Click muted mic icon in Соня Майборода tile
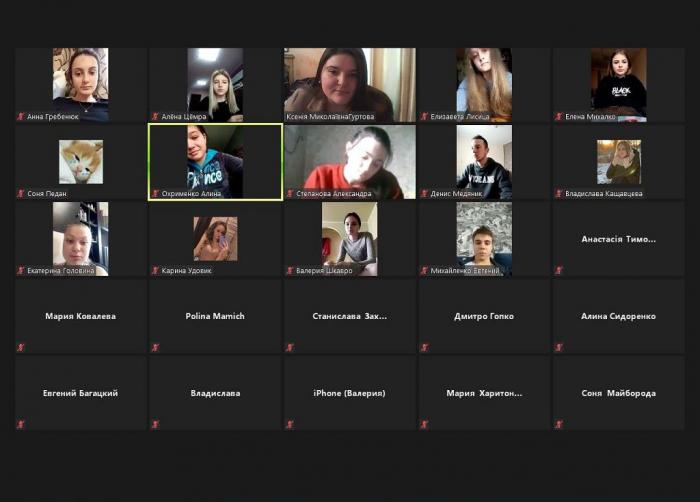The width and height of the screenshot is (700, 502). [558, 424]
